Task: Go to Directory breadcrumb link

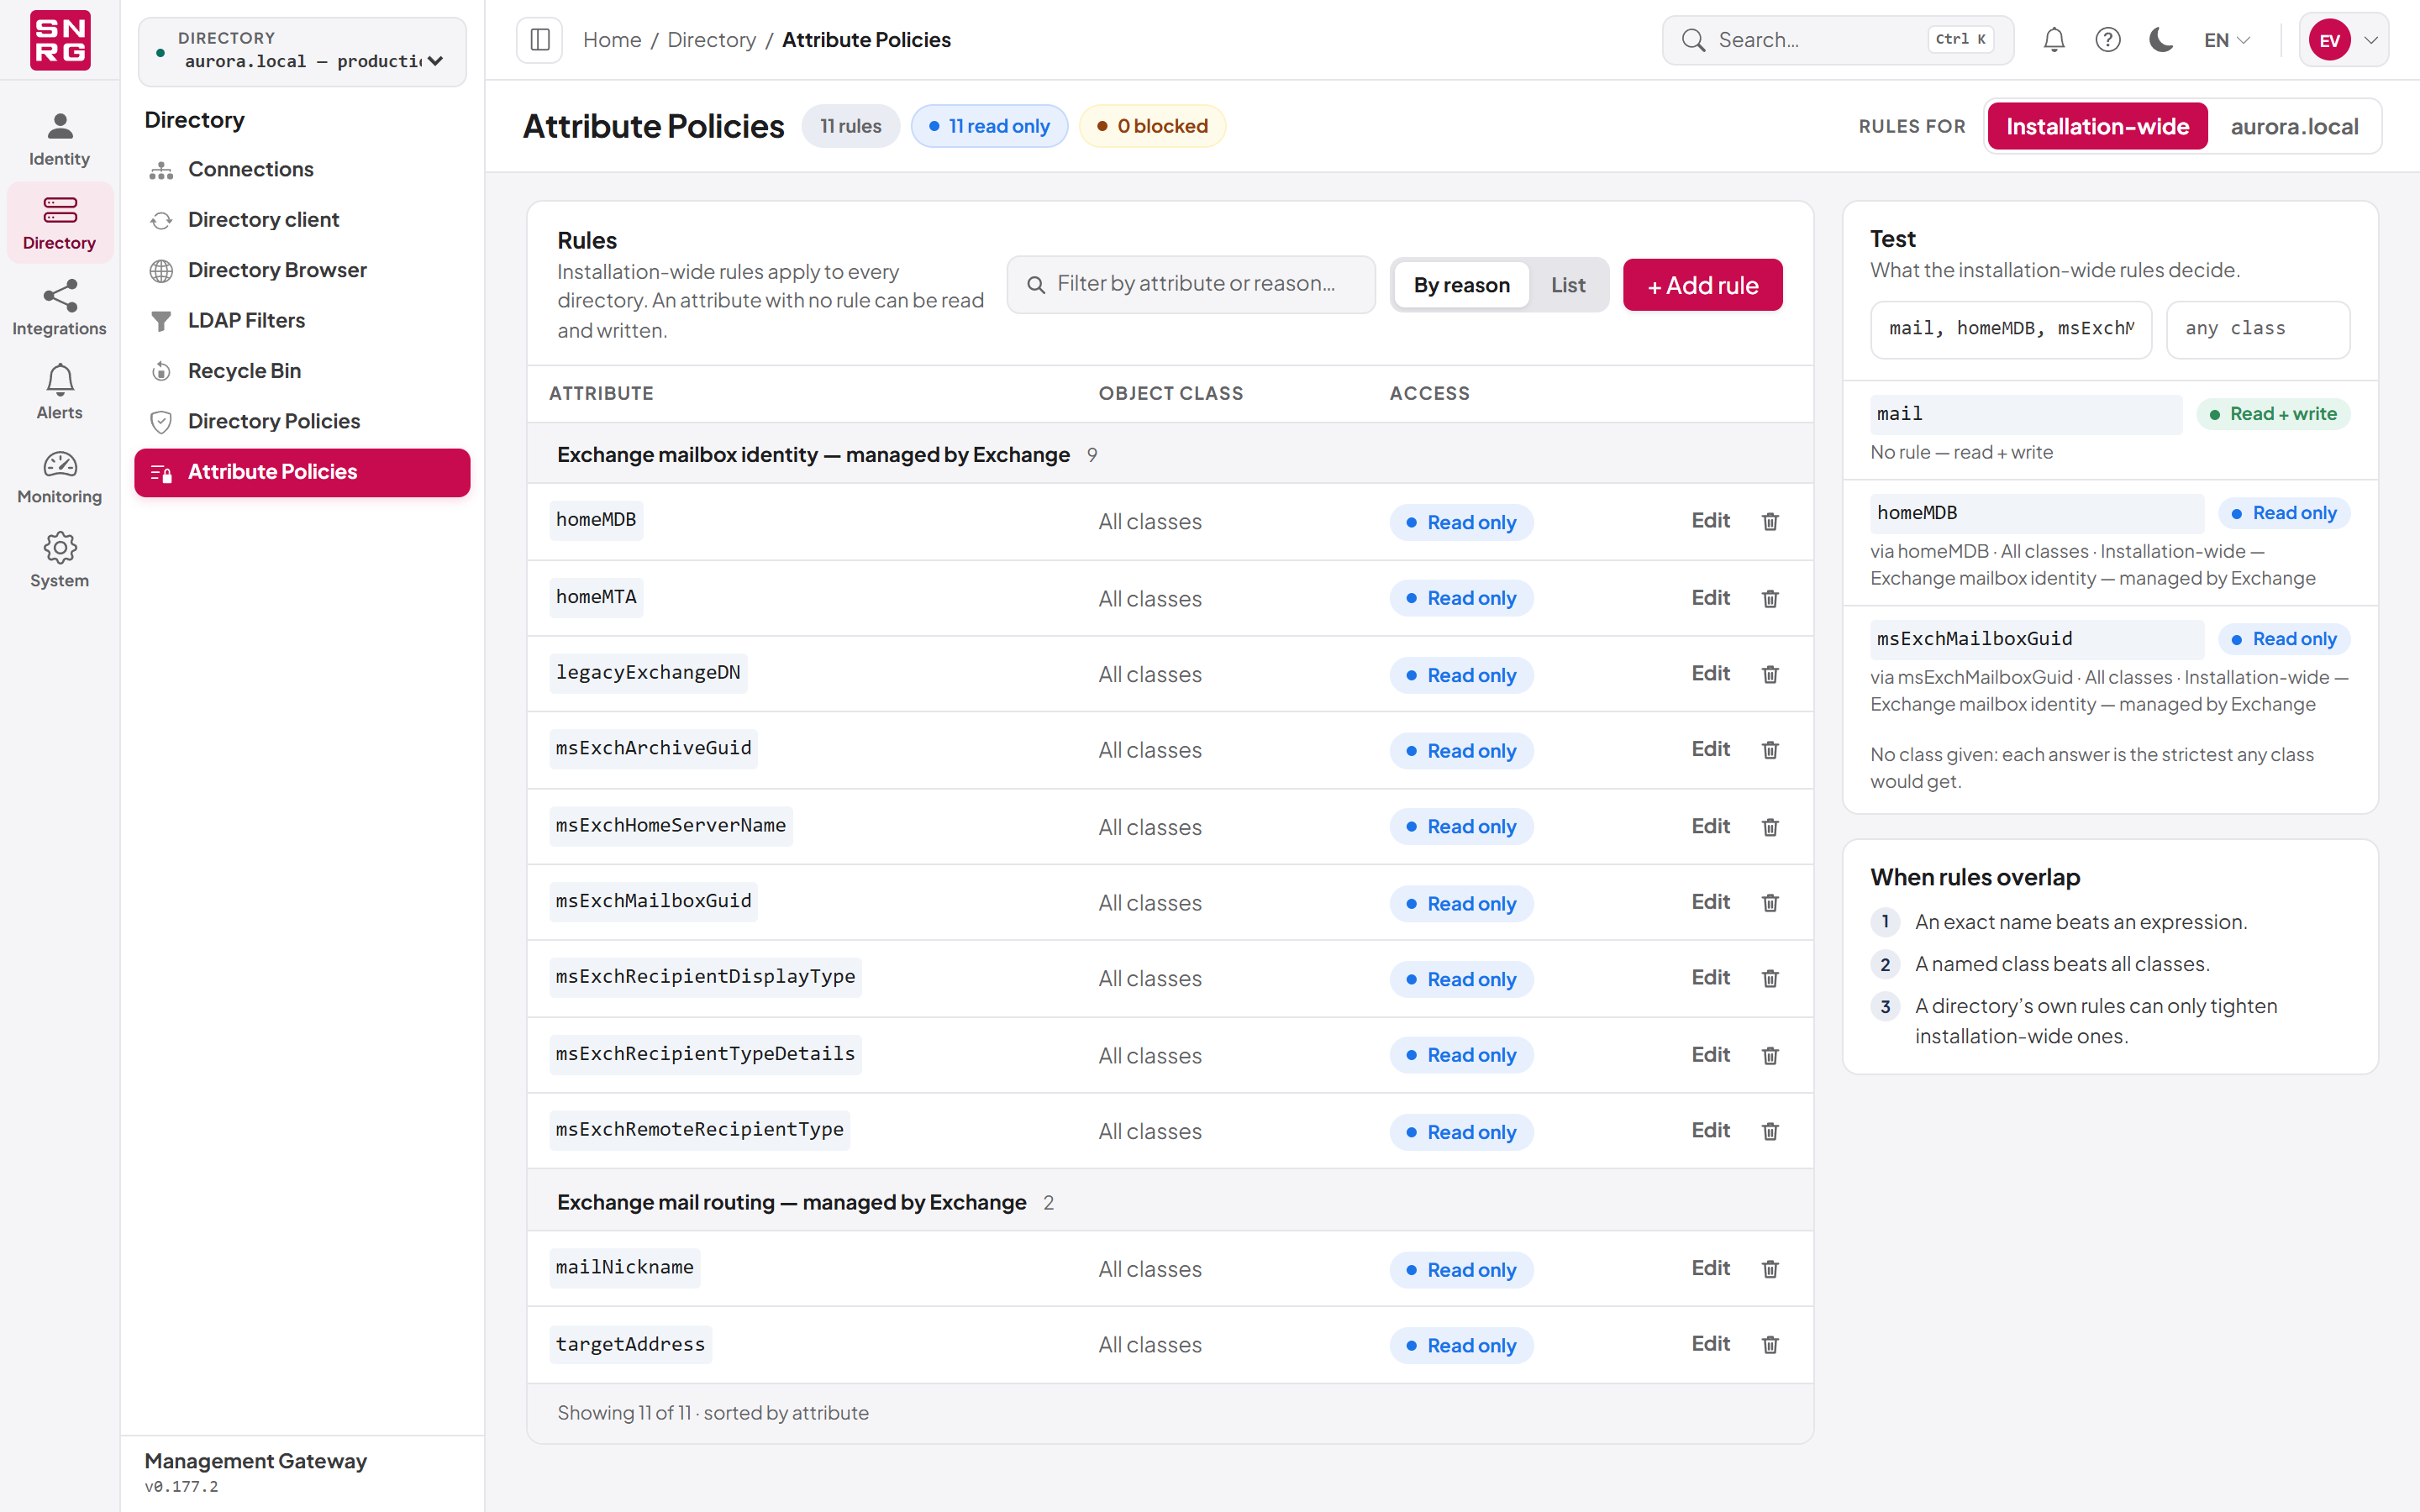Action: (711, 40)
